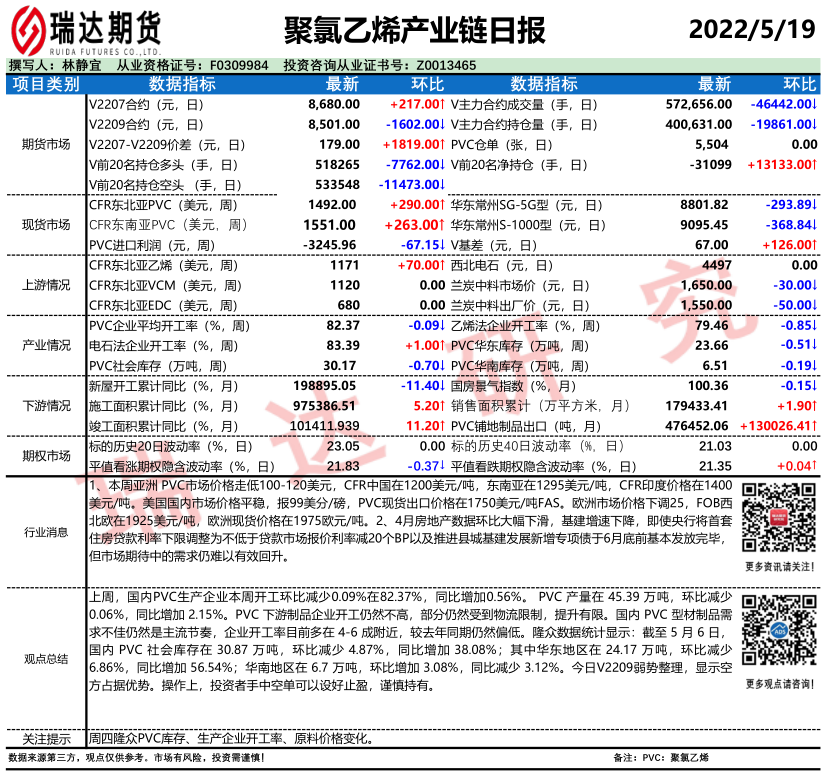This screenshot has width=825, height=775.
Task: Select the 下游情况 category label
Action: (x=45, y=405)
